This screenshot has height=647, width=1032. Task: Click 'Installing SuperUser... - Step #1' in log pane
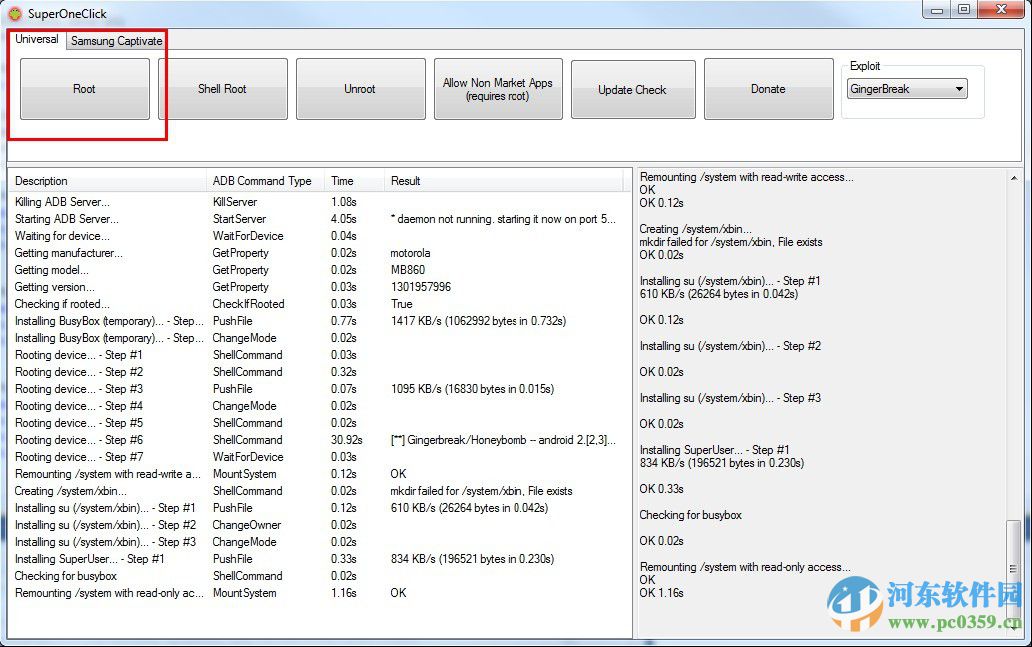point(715,450)
